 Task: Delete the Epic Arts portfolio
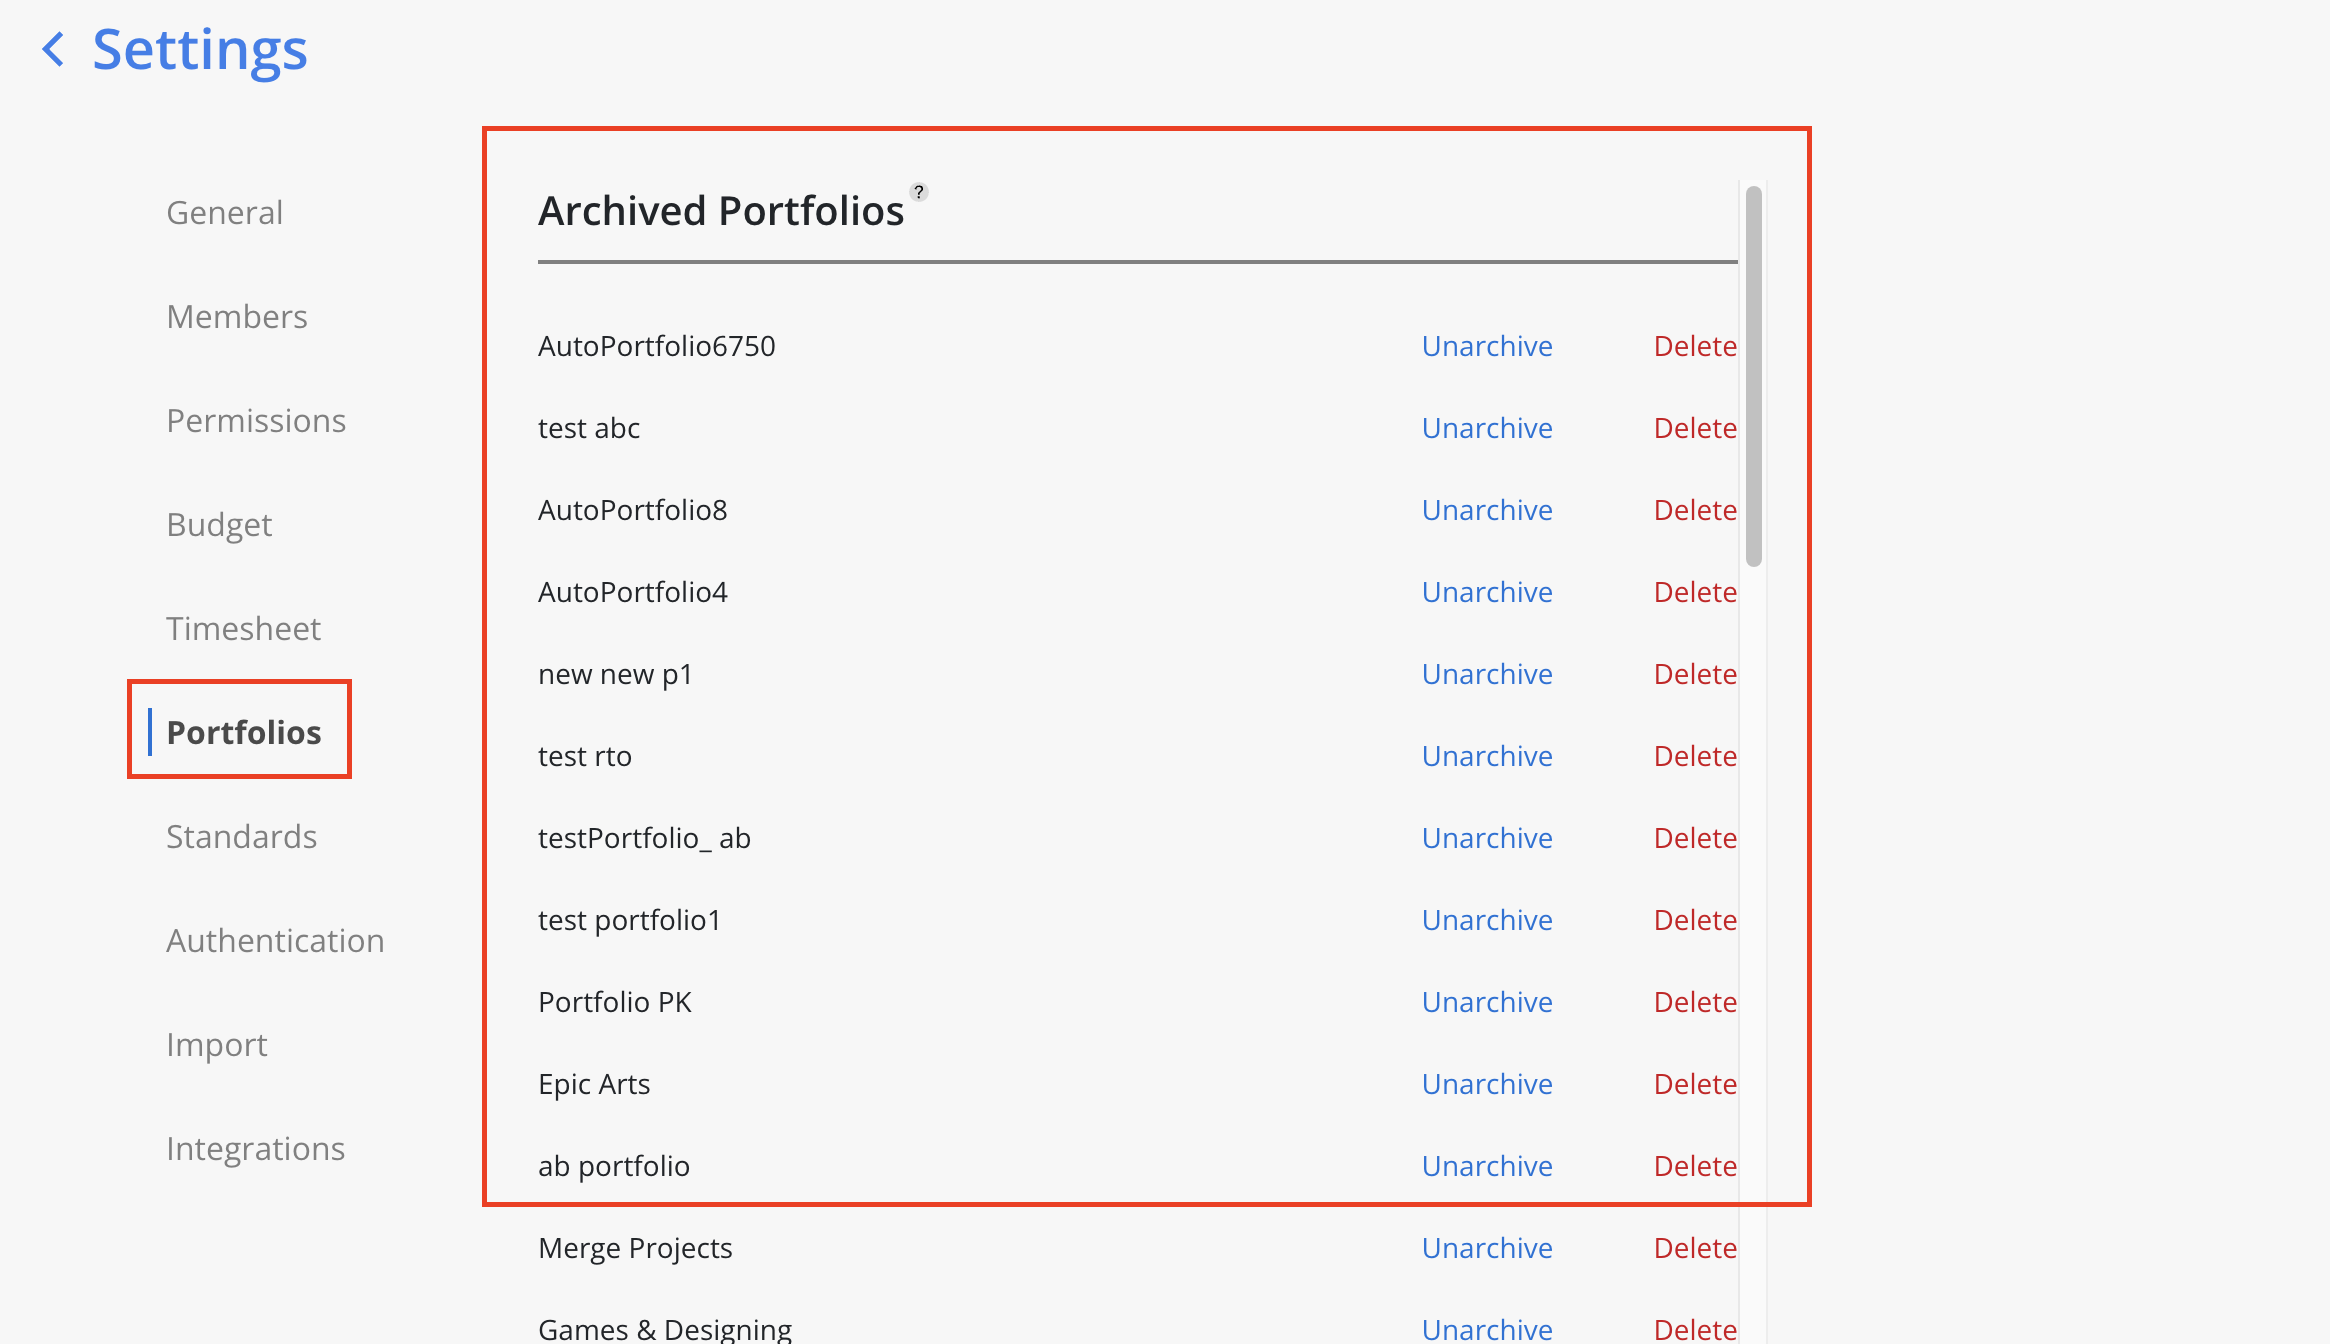pos(1695,1084)
